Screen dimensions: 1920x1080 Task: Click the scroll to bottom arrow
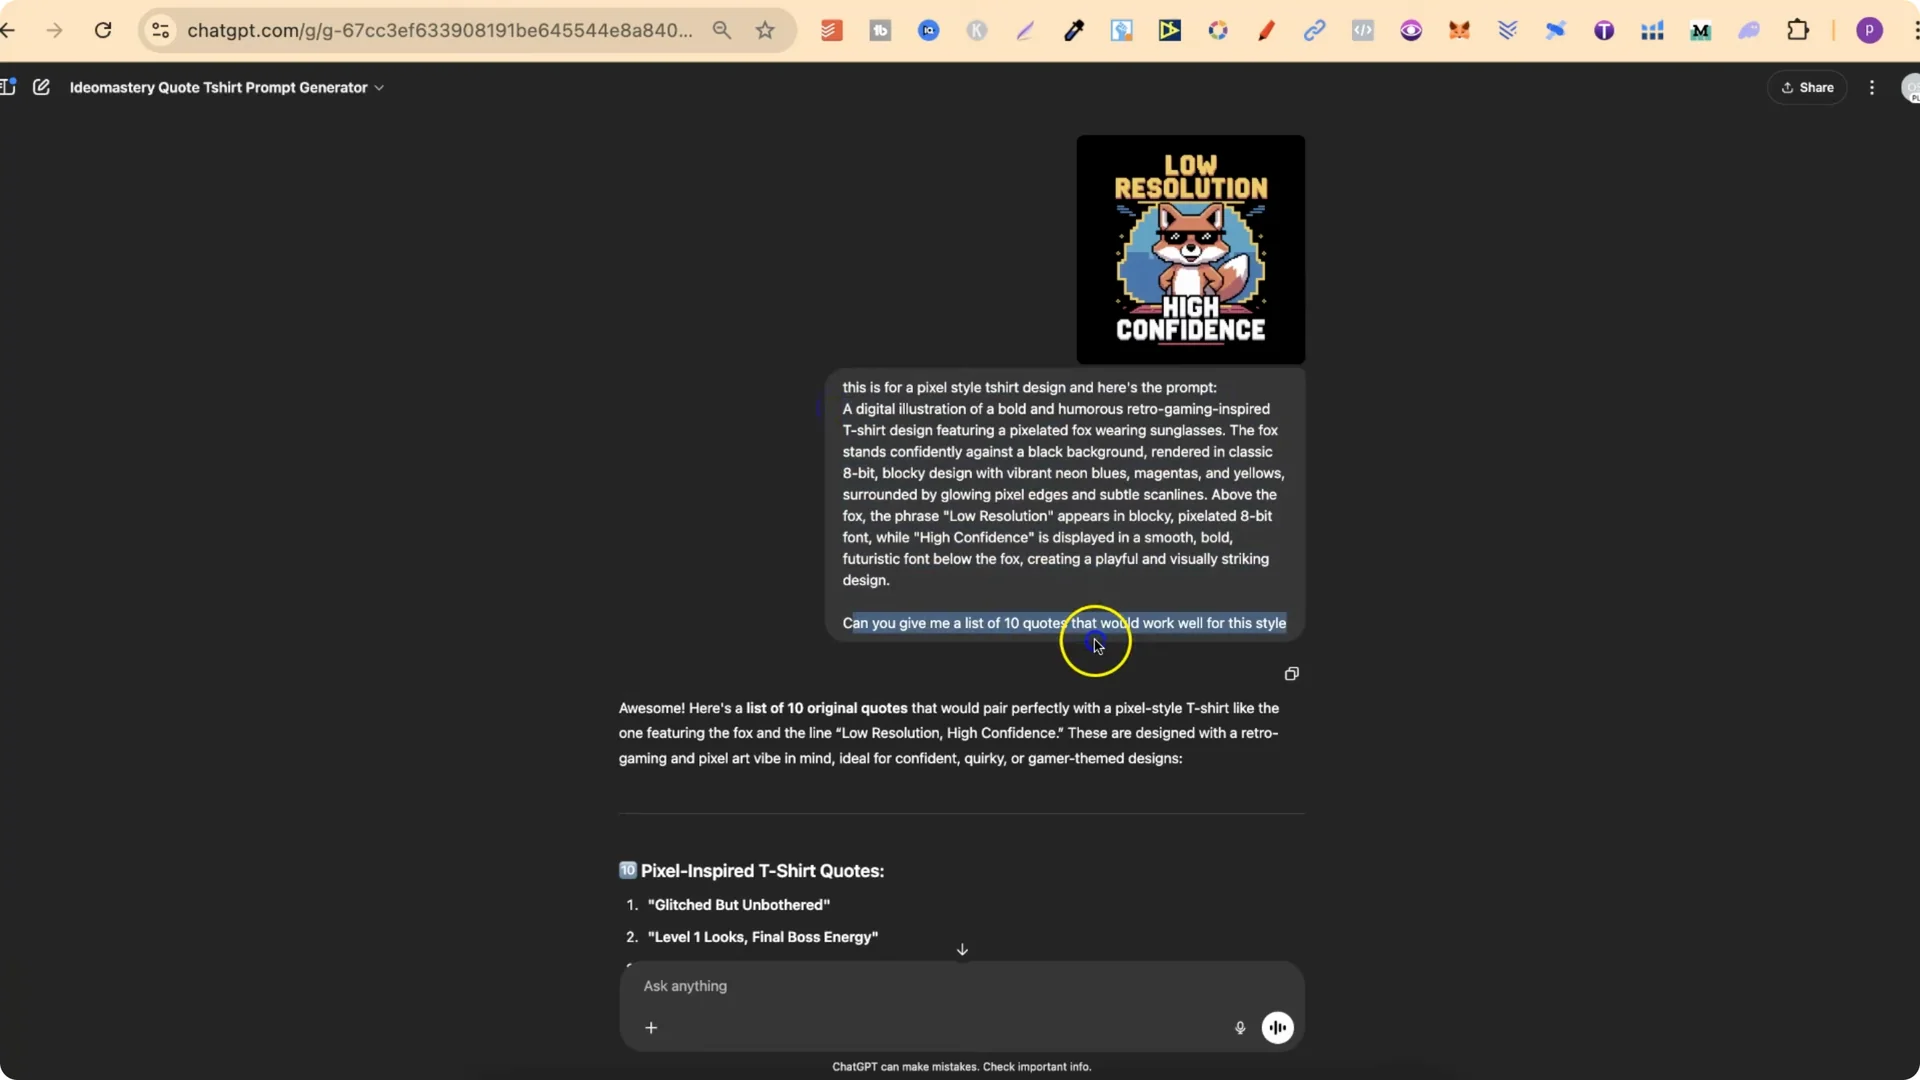point(962,949)
